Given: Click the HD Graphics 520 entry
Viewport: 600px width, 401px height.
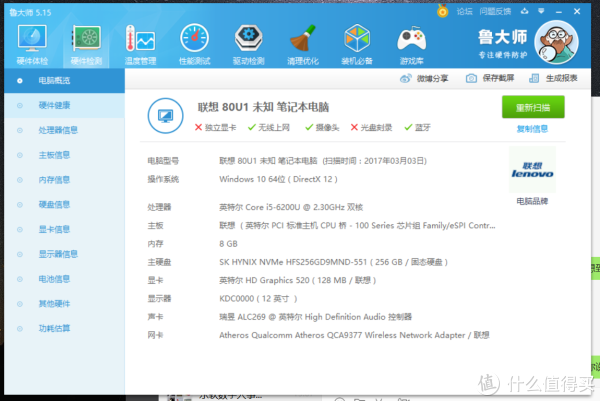Looking at the screenshot, I should (x=297, y=280).
